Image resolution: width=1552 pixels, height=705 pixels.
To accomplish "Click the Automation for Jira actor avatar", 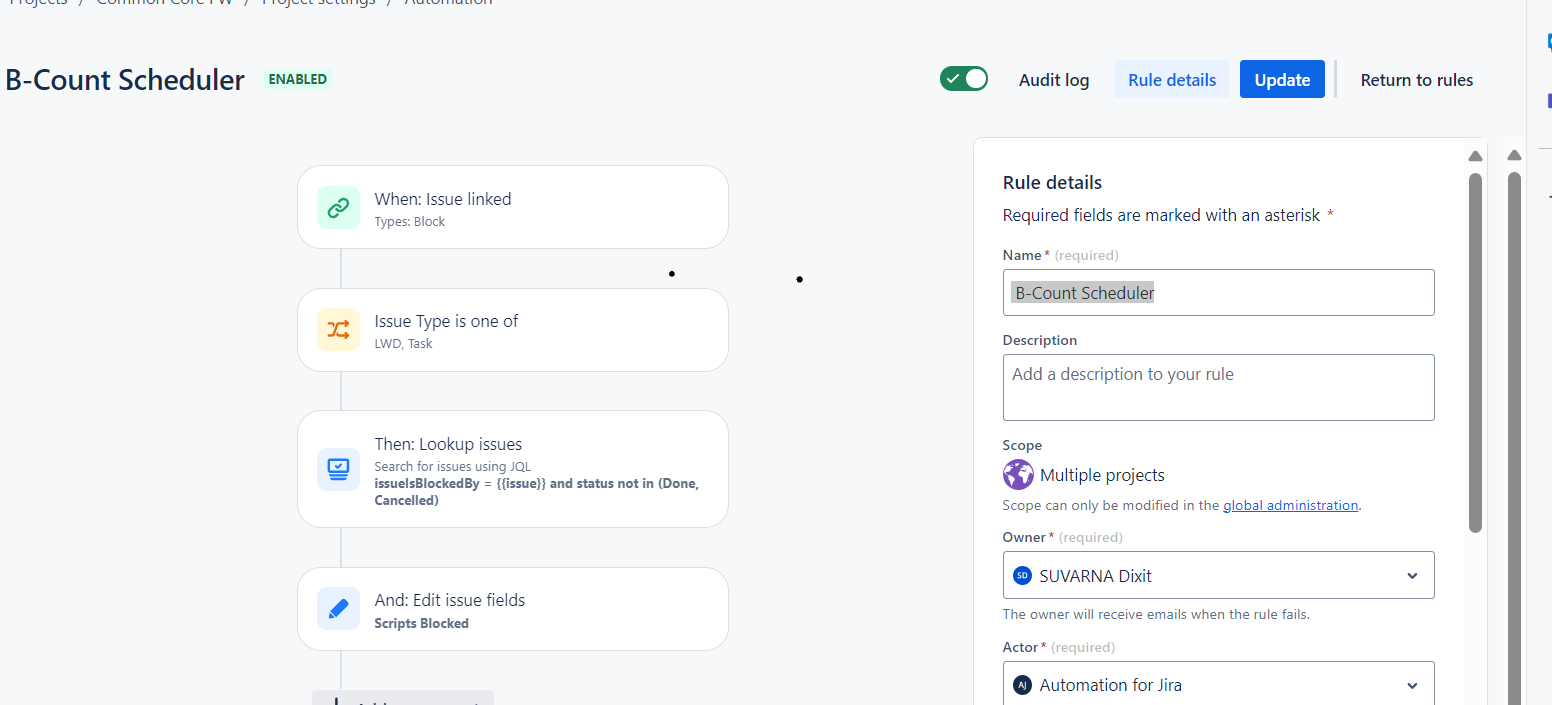I will (1022, 685).
